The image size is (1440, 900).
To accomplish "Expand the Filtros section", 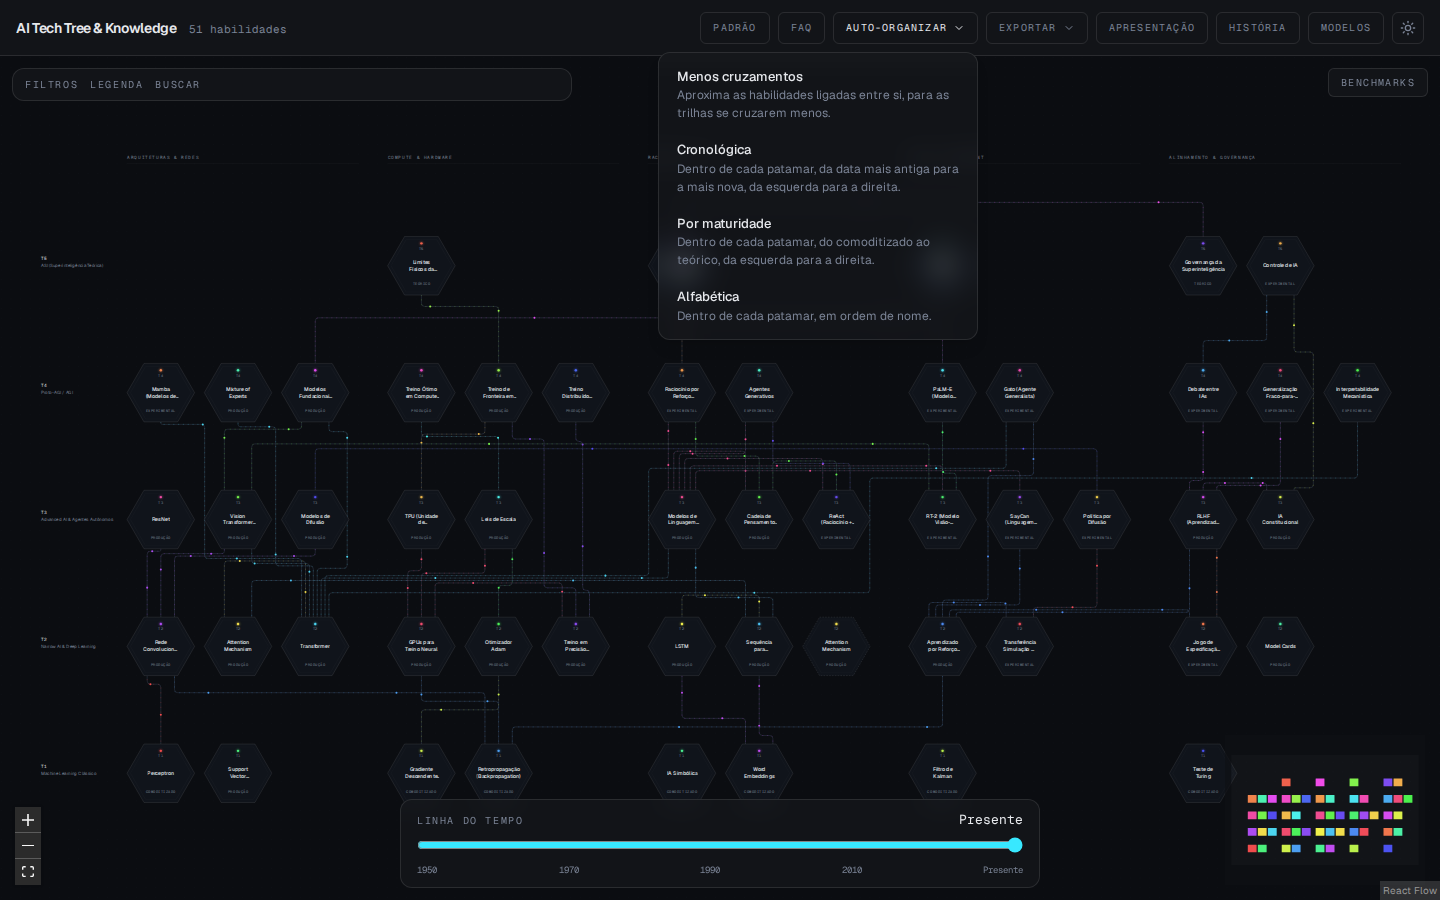I will (x=51, y=85).
